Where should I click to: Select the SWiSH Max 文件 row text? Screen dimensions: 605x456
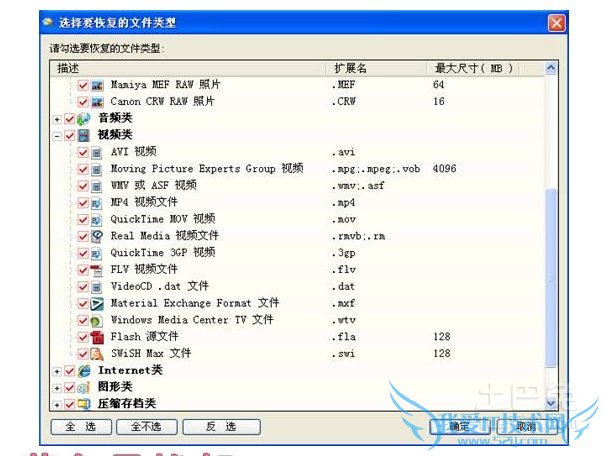click(151, 353)
